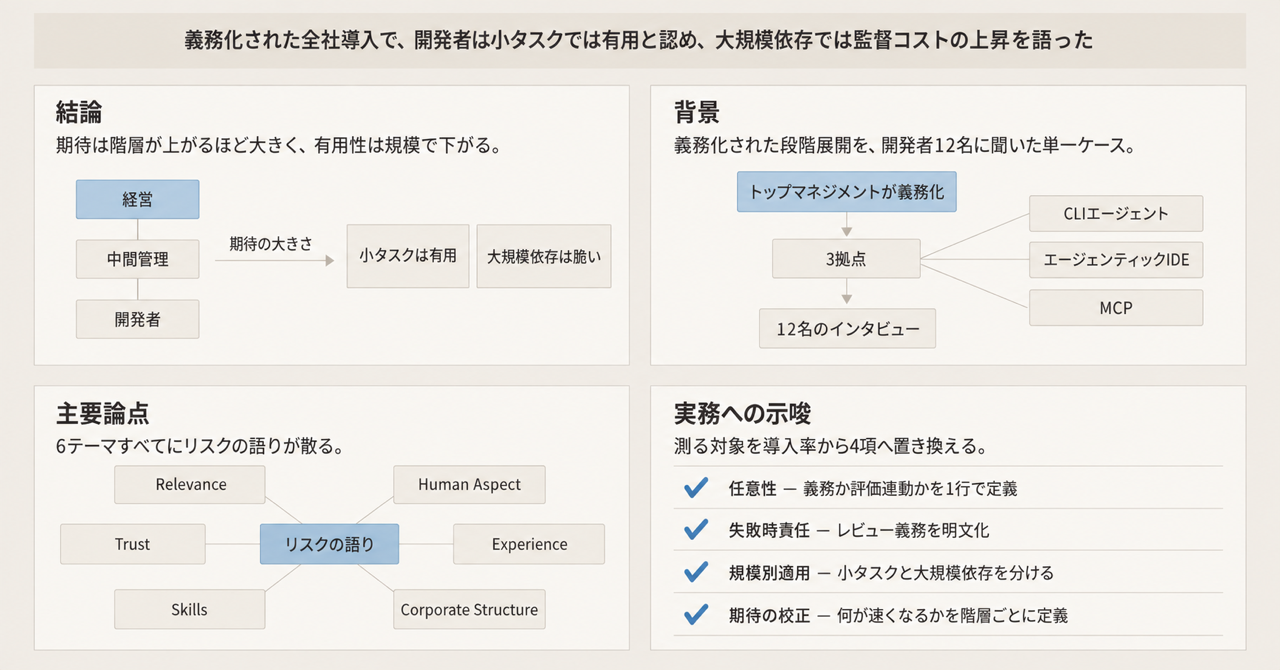
Task: Click the 背景 heading
Action: (697, 112)
